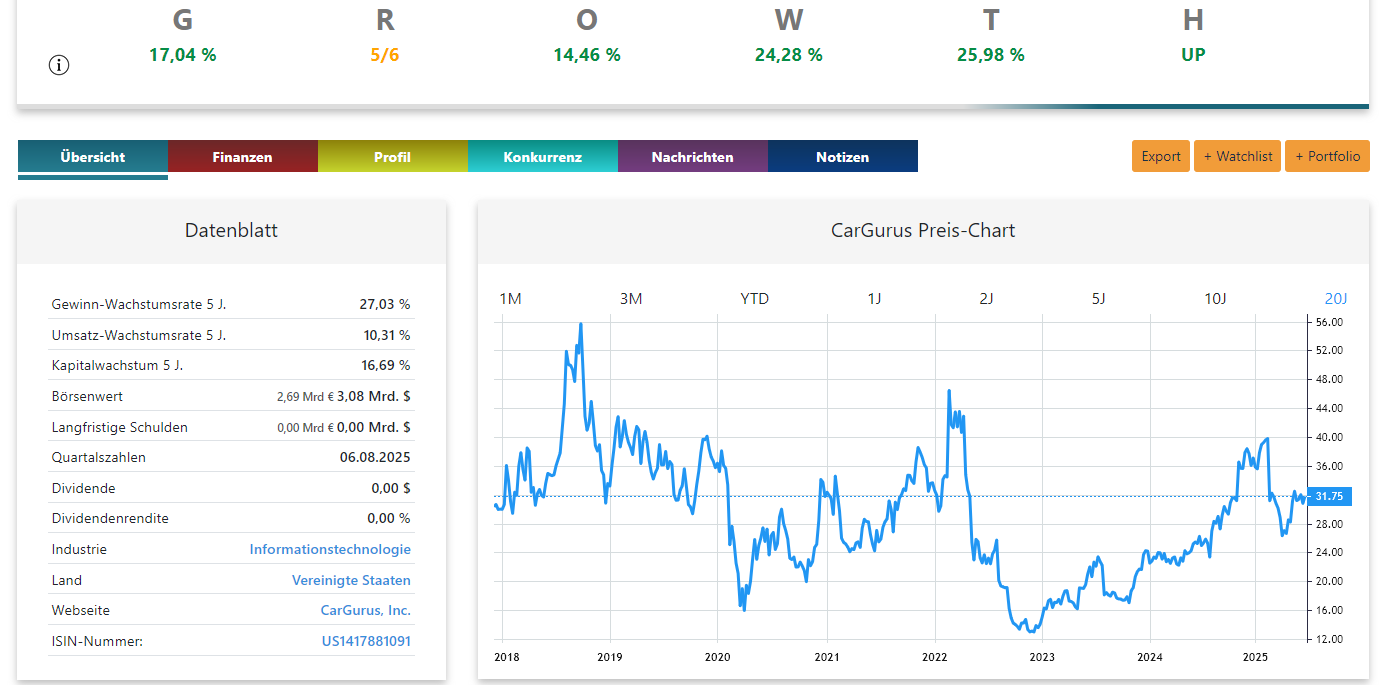Open the Übersicht tab
Viewport: 1383px width, 685px height.
(x=93, y=157)
